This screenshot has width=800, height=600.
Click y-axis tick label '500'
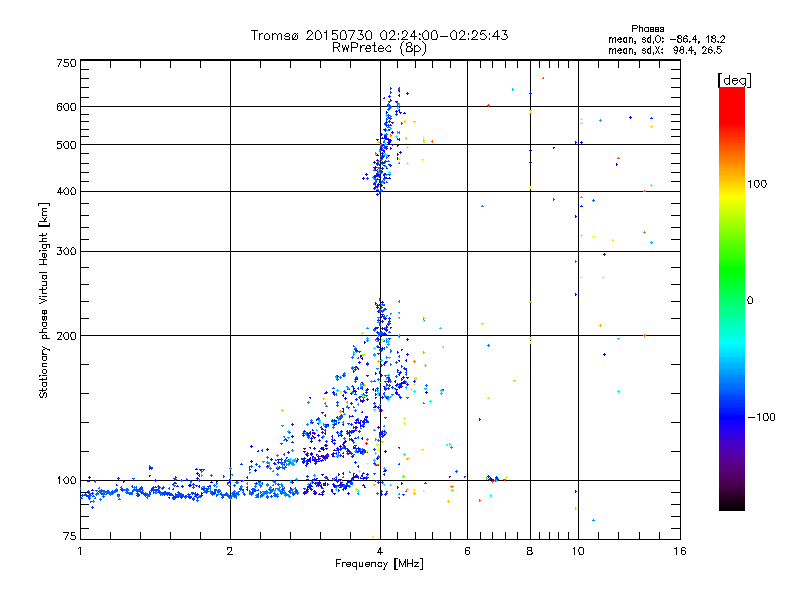pyautogui.click(x=66, y=145)
